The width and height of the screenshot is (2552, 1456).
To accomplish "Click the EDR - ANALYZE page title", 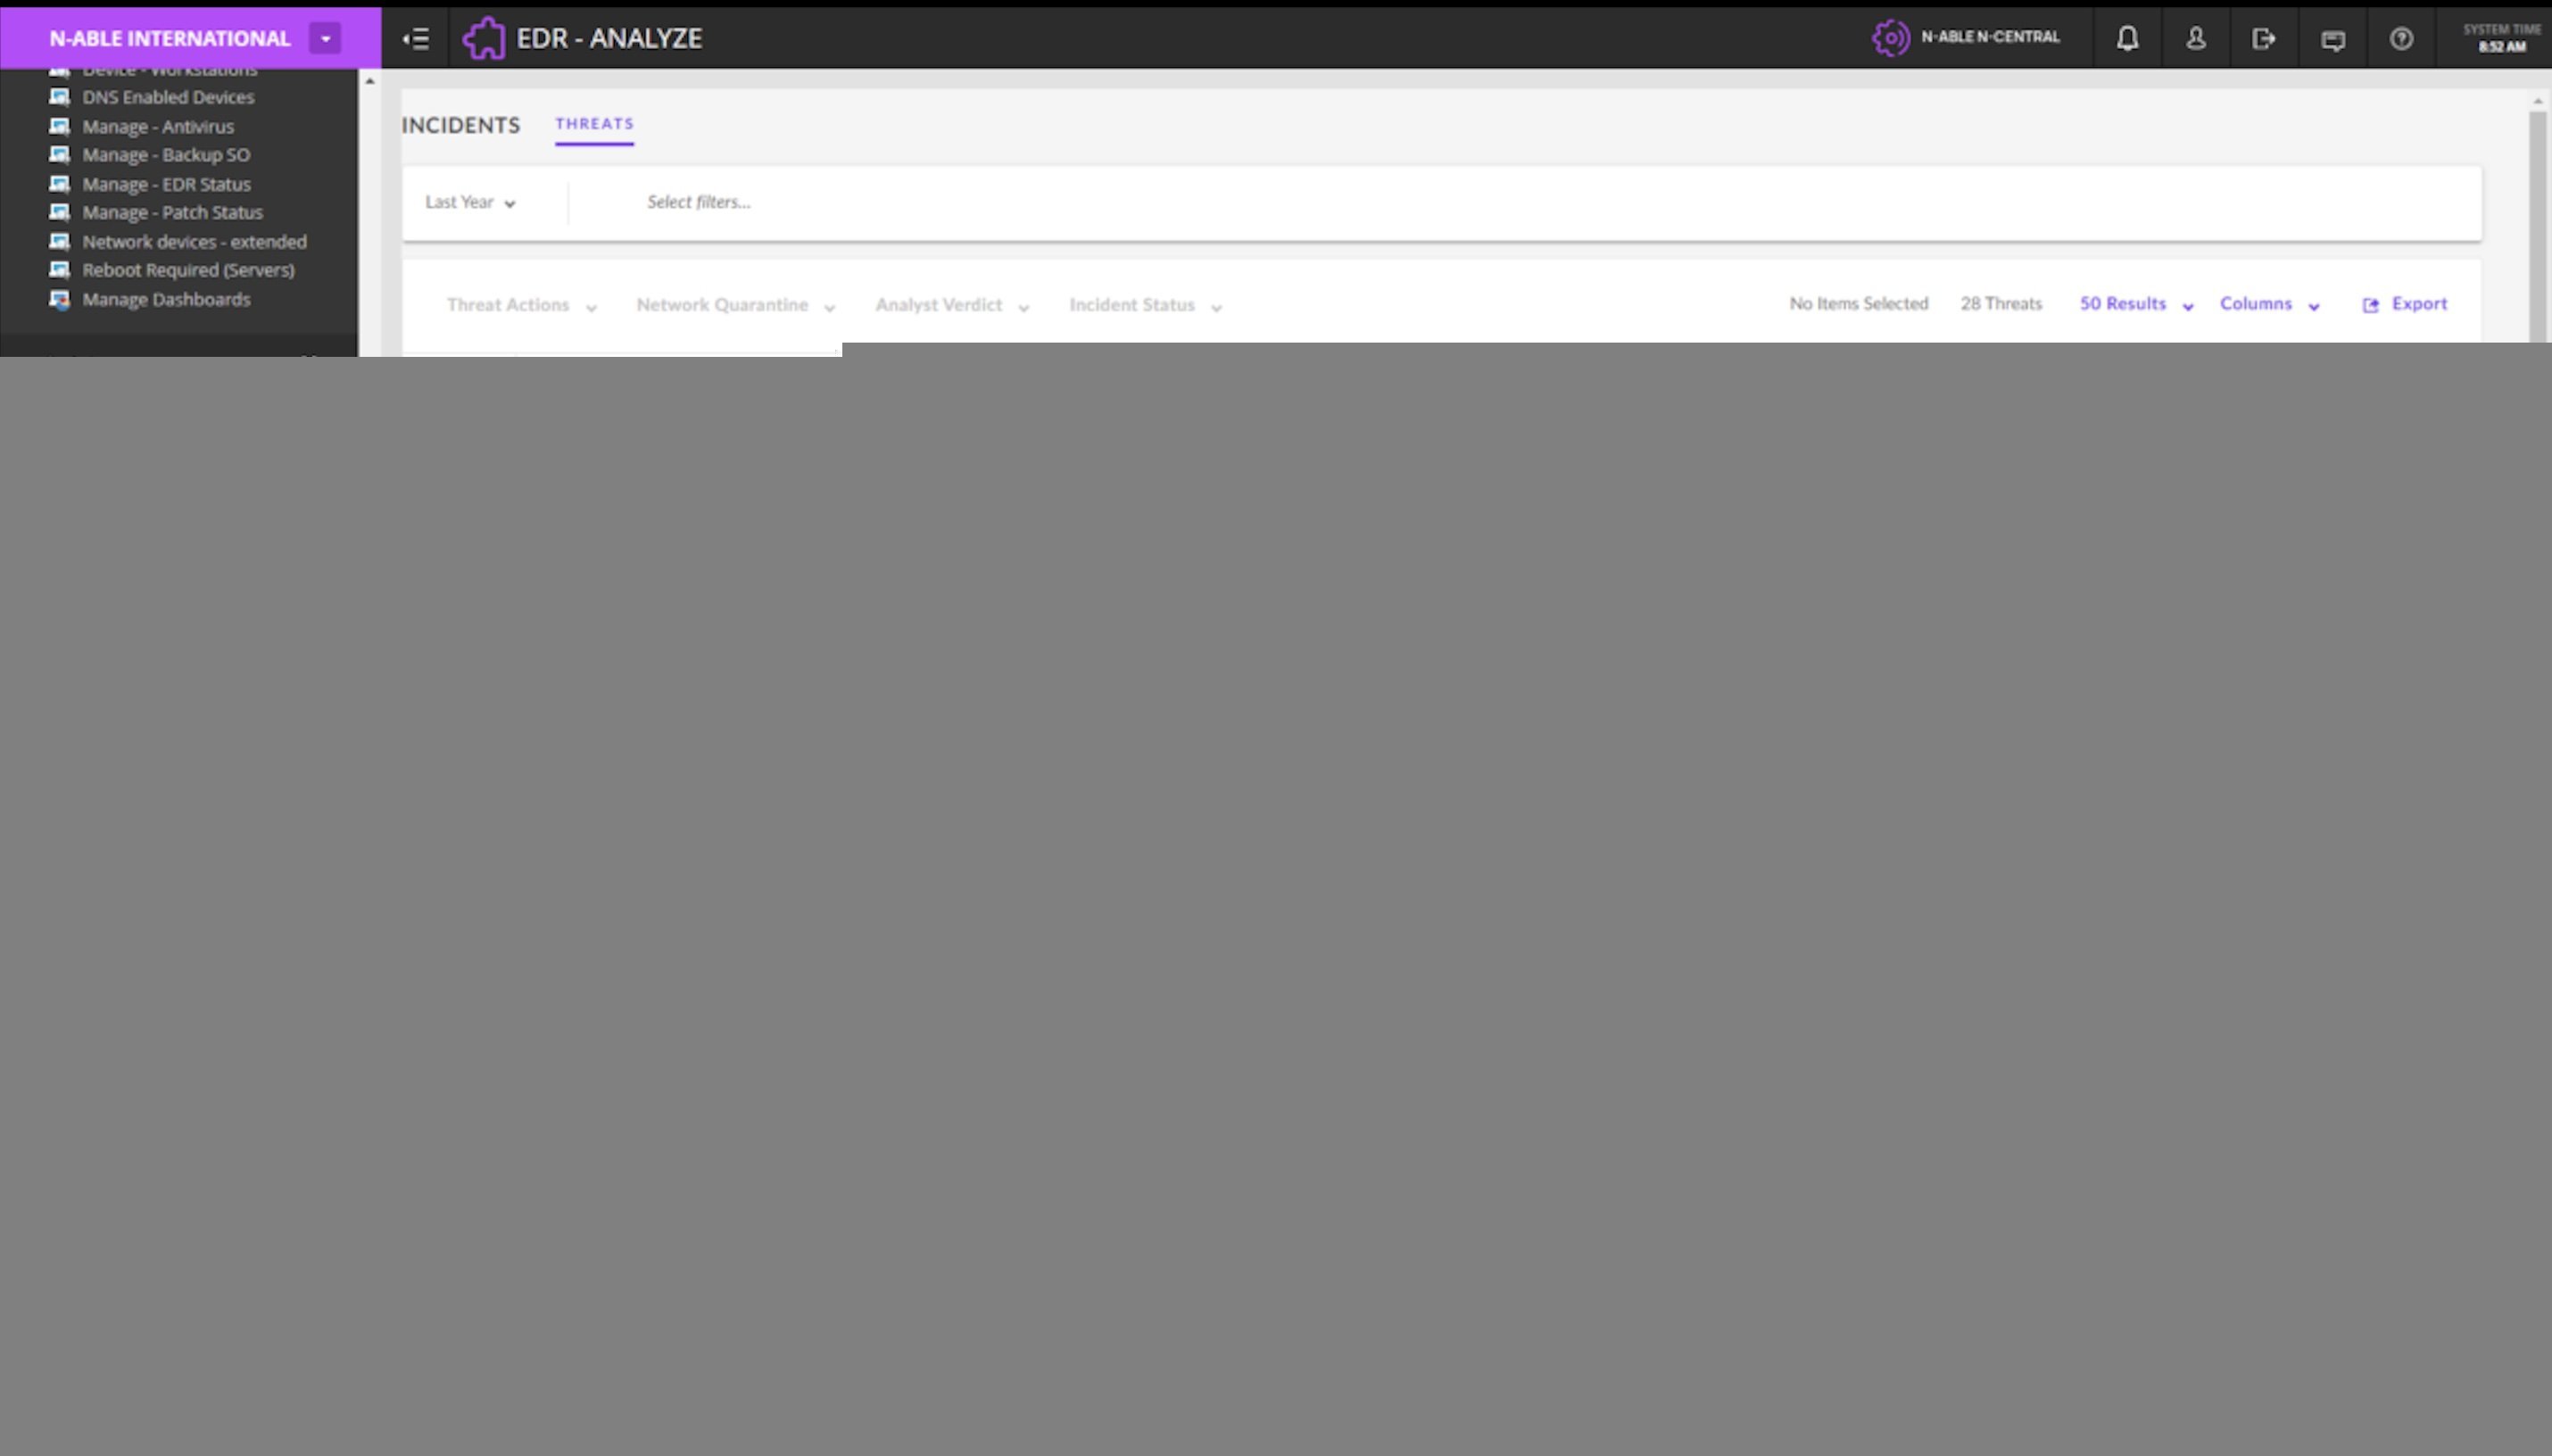I will coord(609,38).
